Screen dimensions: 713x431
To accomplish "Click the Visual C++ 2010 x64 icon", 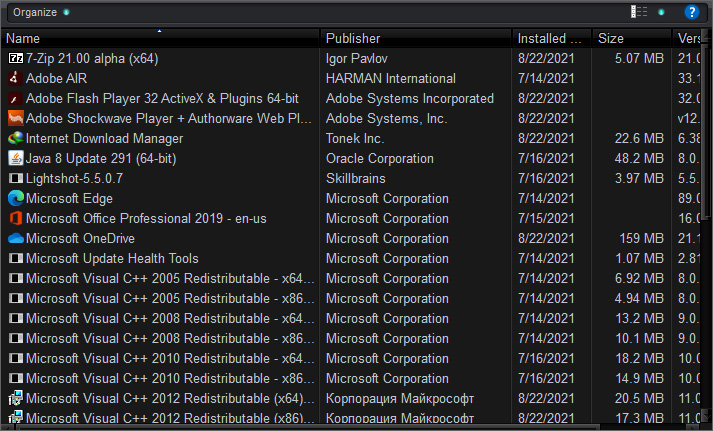I will click(x=16, y=358).
